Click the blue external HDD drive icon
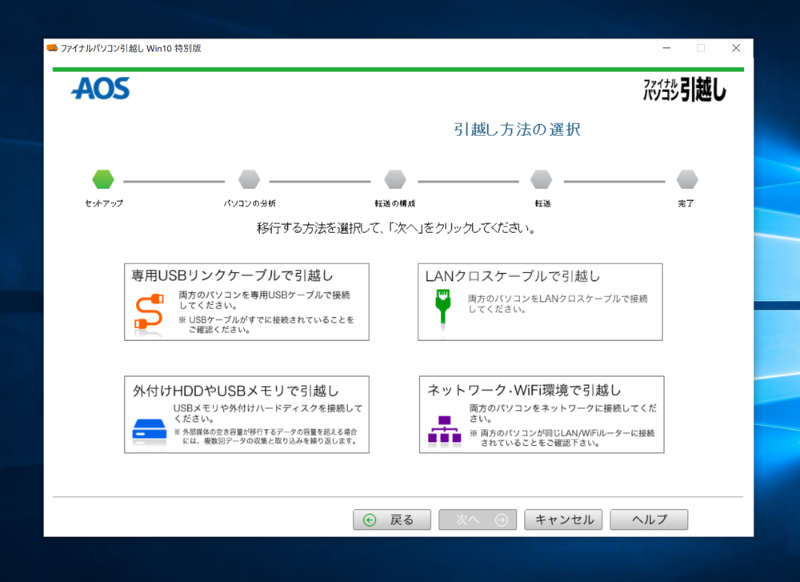Image resolution: width=800 pixels, height=582 pixels. tap(149, 430)
